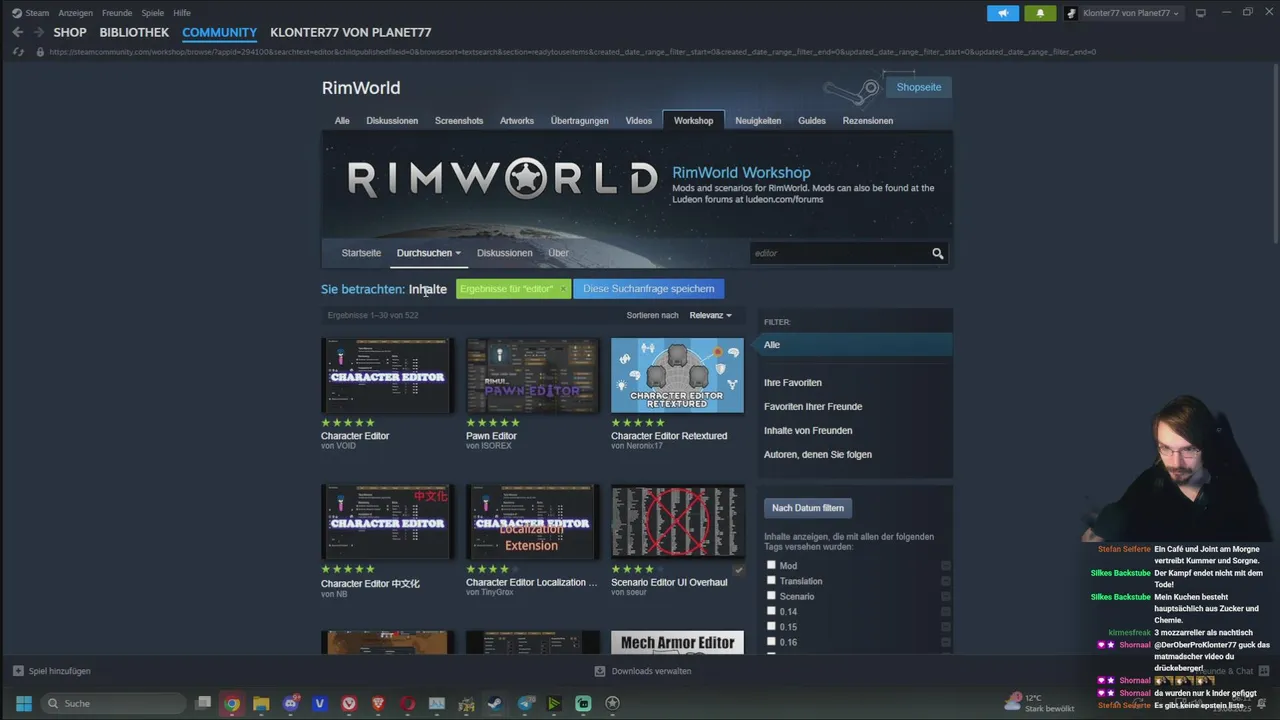Viewport: 1280px width, 720px height.
Task: Check the 0.15 version checkbox
Action: [771, 626]
